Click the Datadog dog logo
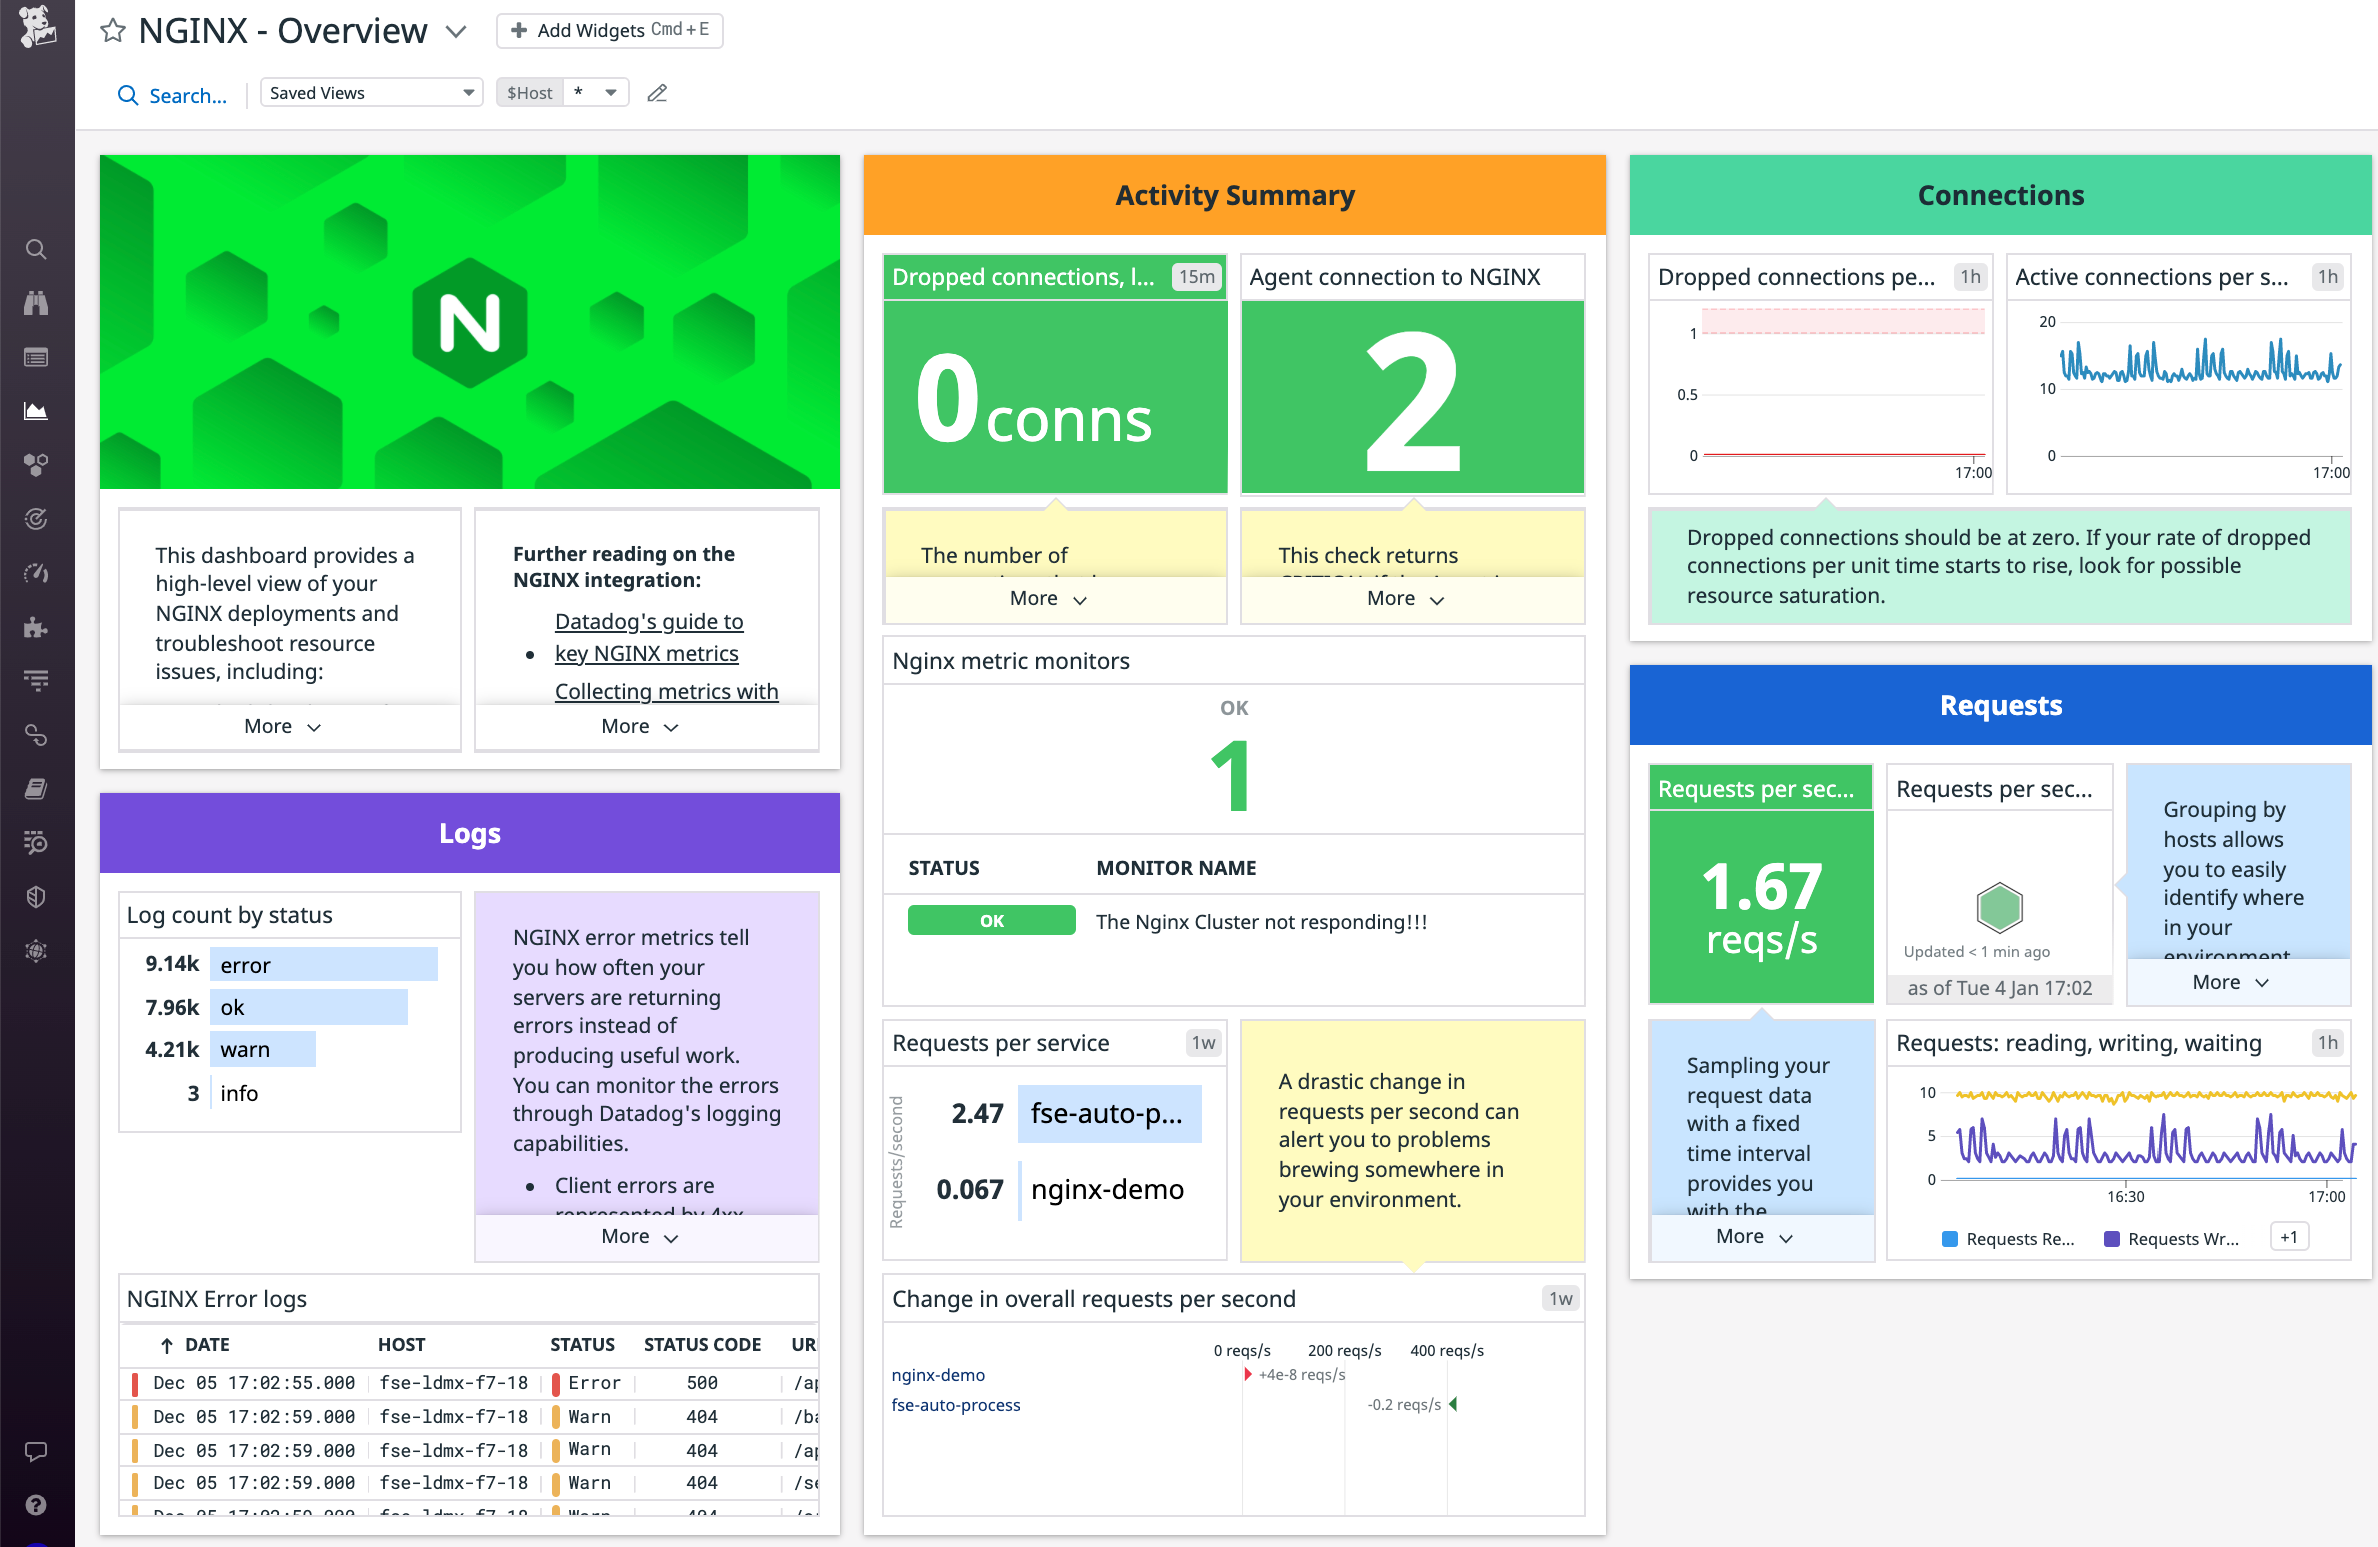Image resolution: width=2378 pixels, height=1547 pixels. 37,26
